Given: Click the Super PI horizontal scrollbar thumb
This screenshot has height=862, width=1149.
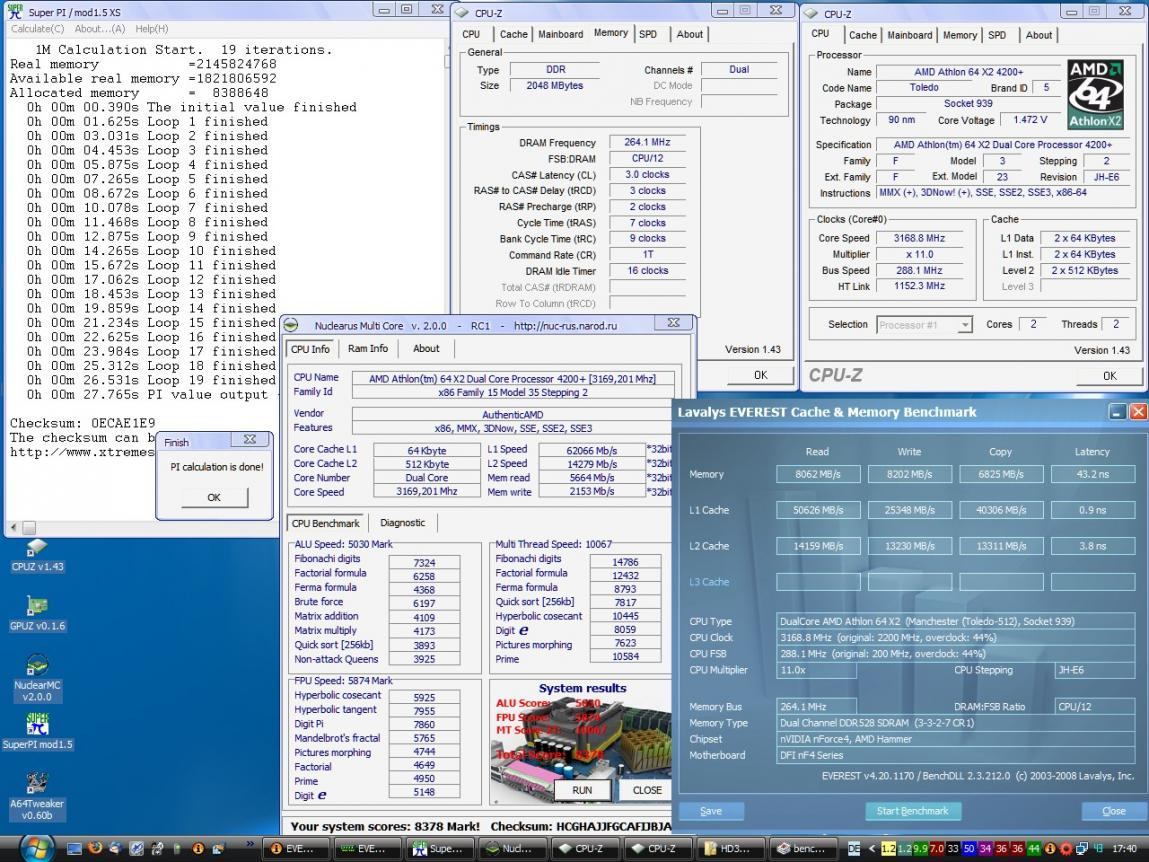Looking at the screenshot, I should pos(29,527).
